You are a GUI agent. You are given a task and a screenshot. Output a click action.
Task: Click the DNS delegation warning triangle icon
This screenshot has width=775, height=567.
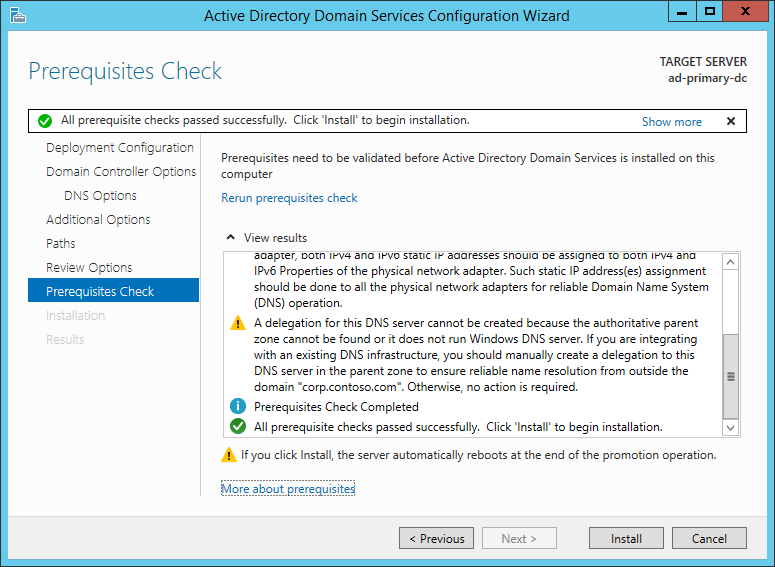point(238,323)
